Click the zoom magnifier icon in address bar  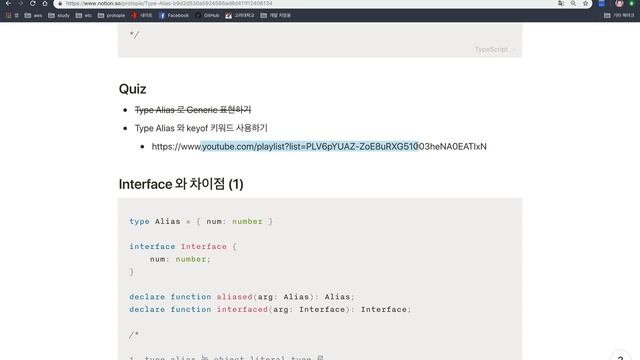573,3
